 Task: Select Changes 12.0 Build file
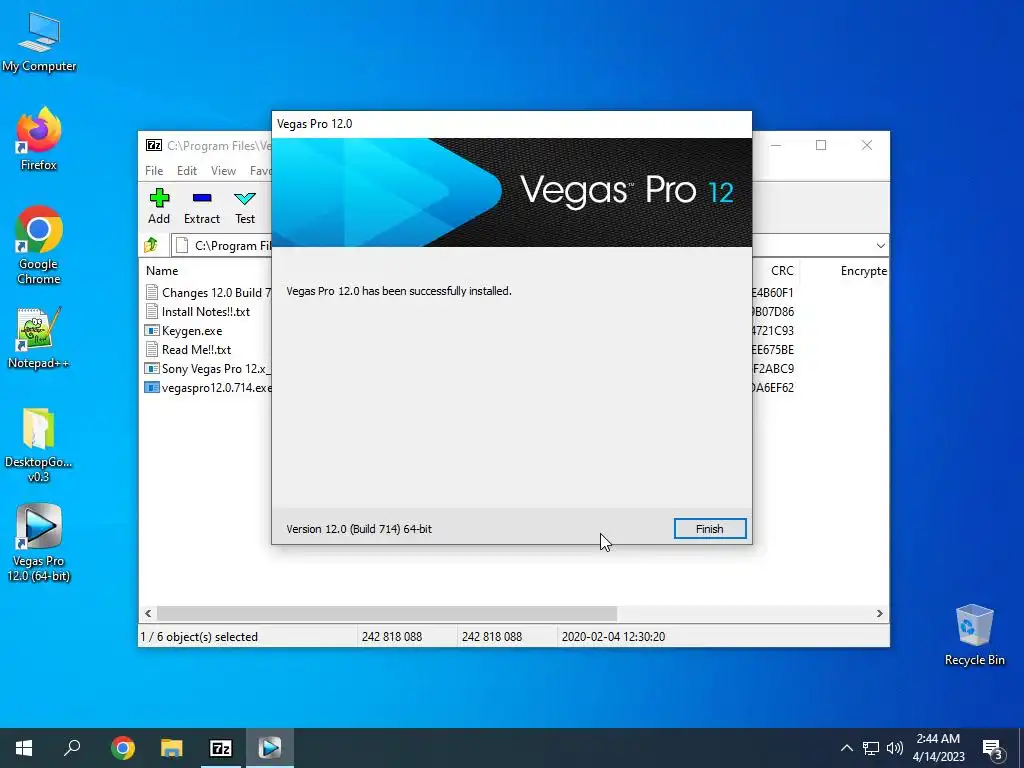click(x=208, y=293)
